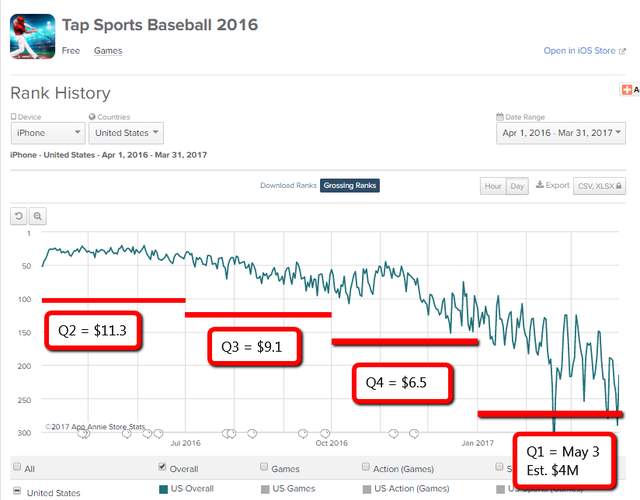The width and height of the screenshot is (640, 500).
Task: Switch chart to Hour view
Action: tap(493, 186)
